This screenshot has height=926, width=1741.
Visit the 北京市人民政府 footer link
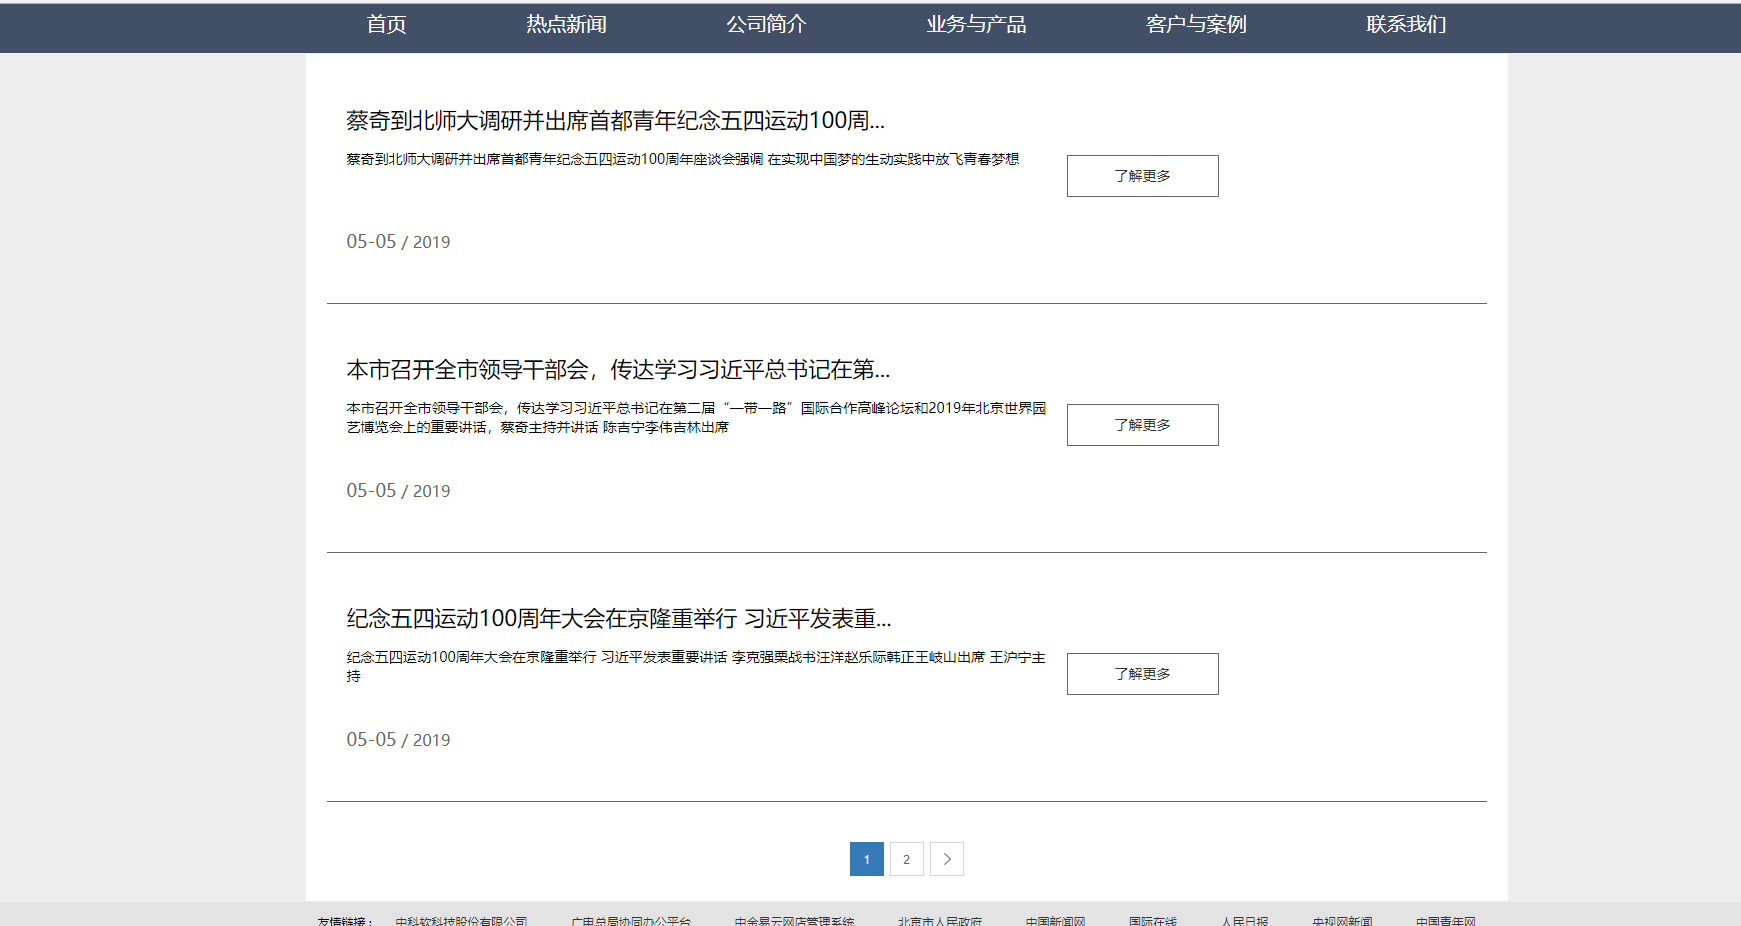939,921
